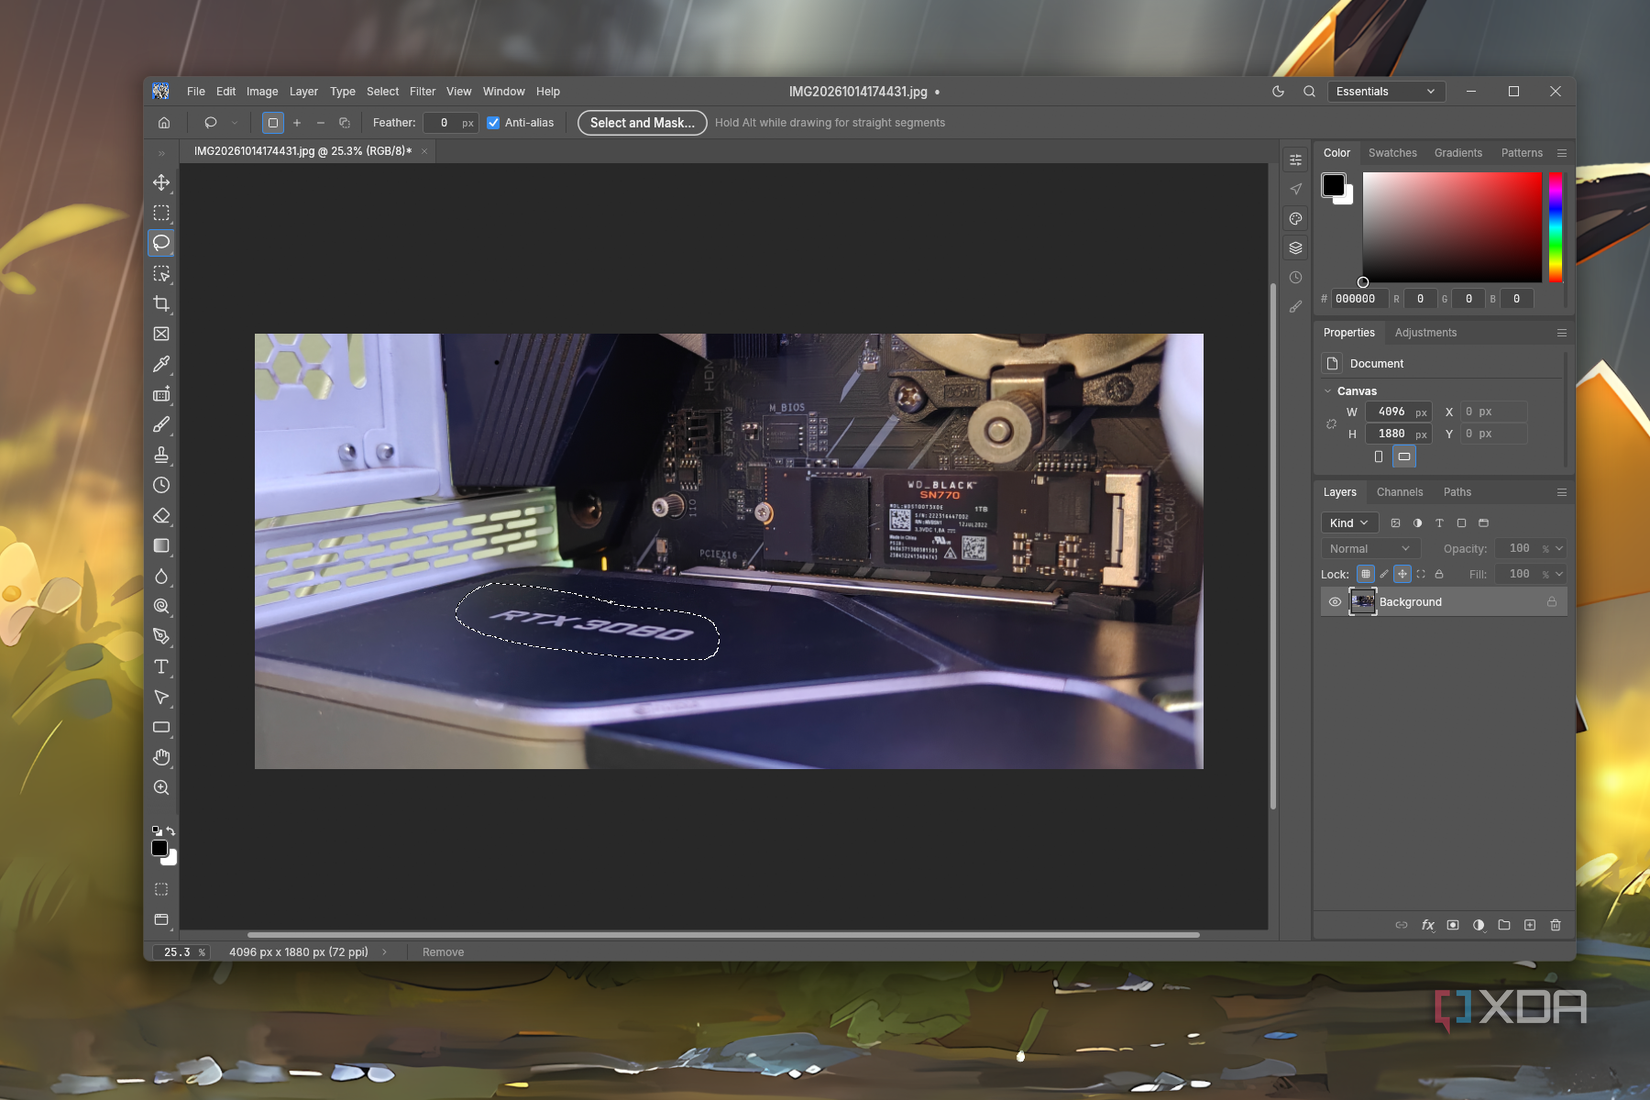Open the File menu
The height and width of the screenshot is (1100, 1650).
tap(196, 91)
